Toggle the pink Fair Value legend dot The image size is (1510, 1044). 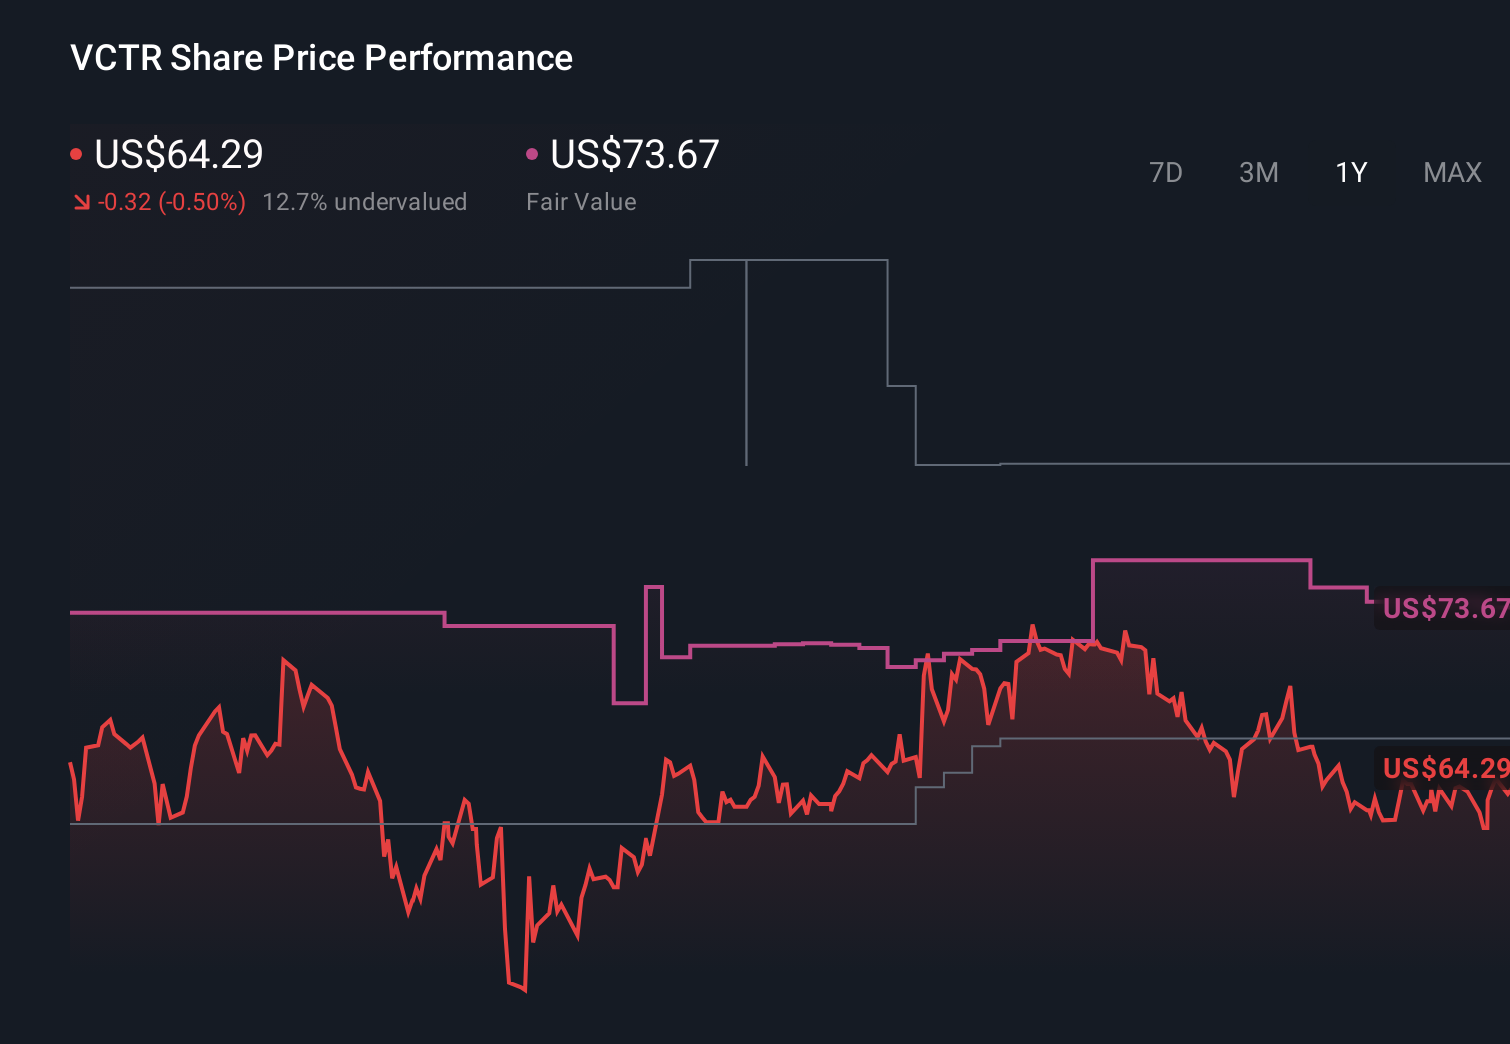click(x=531, y=152)
